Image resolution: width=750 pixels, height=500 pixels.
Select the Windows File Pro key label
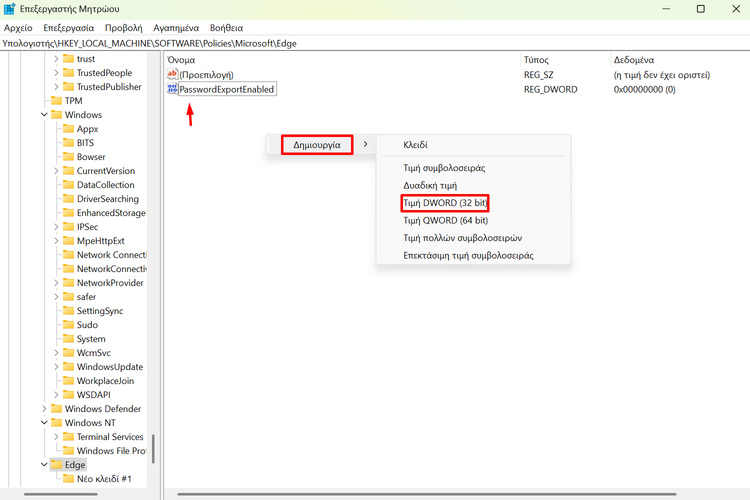click(x=111, y=451)
